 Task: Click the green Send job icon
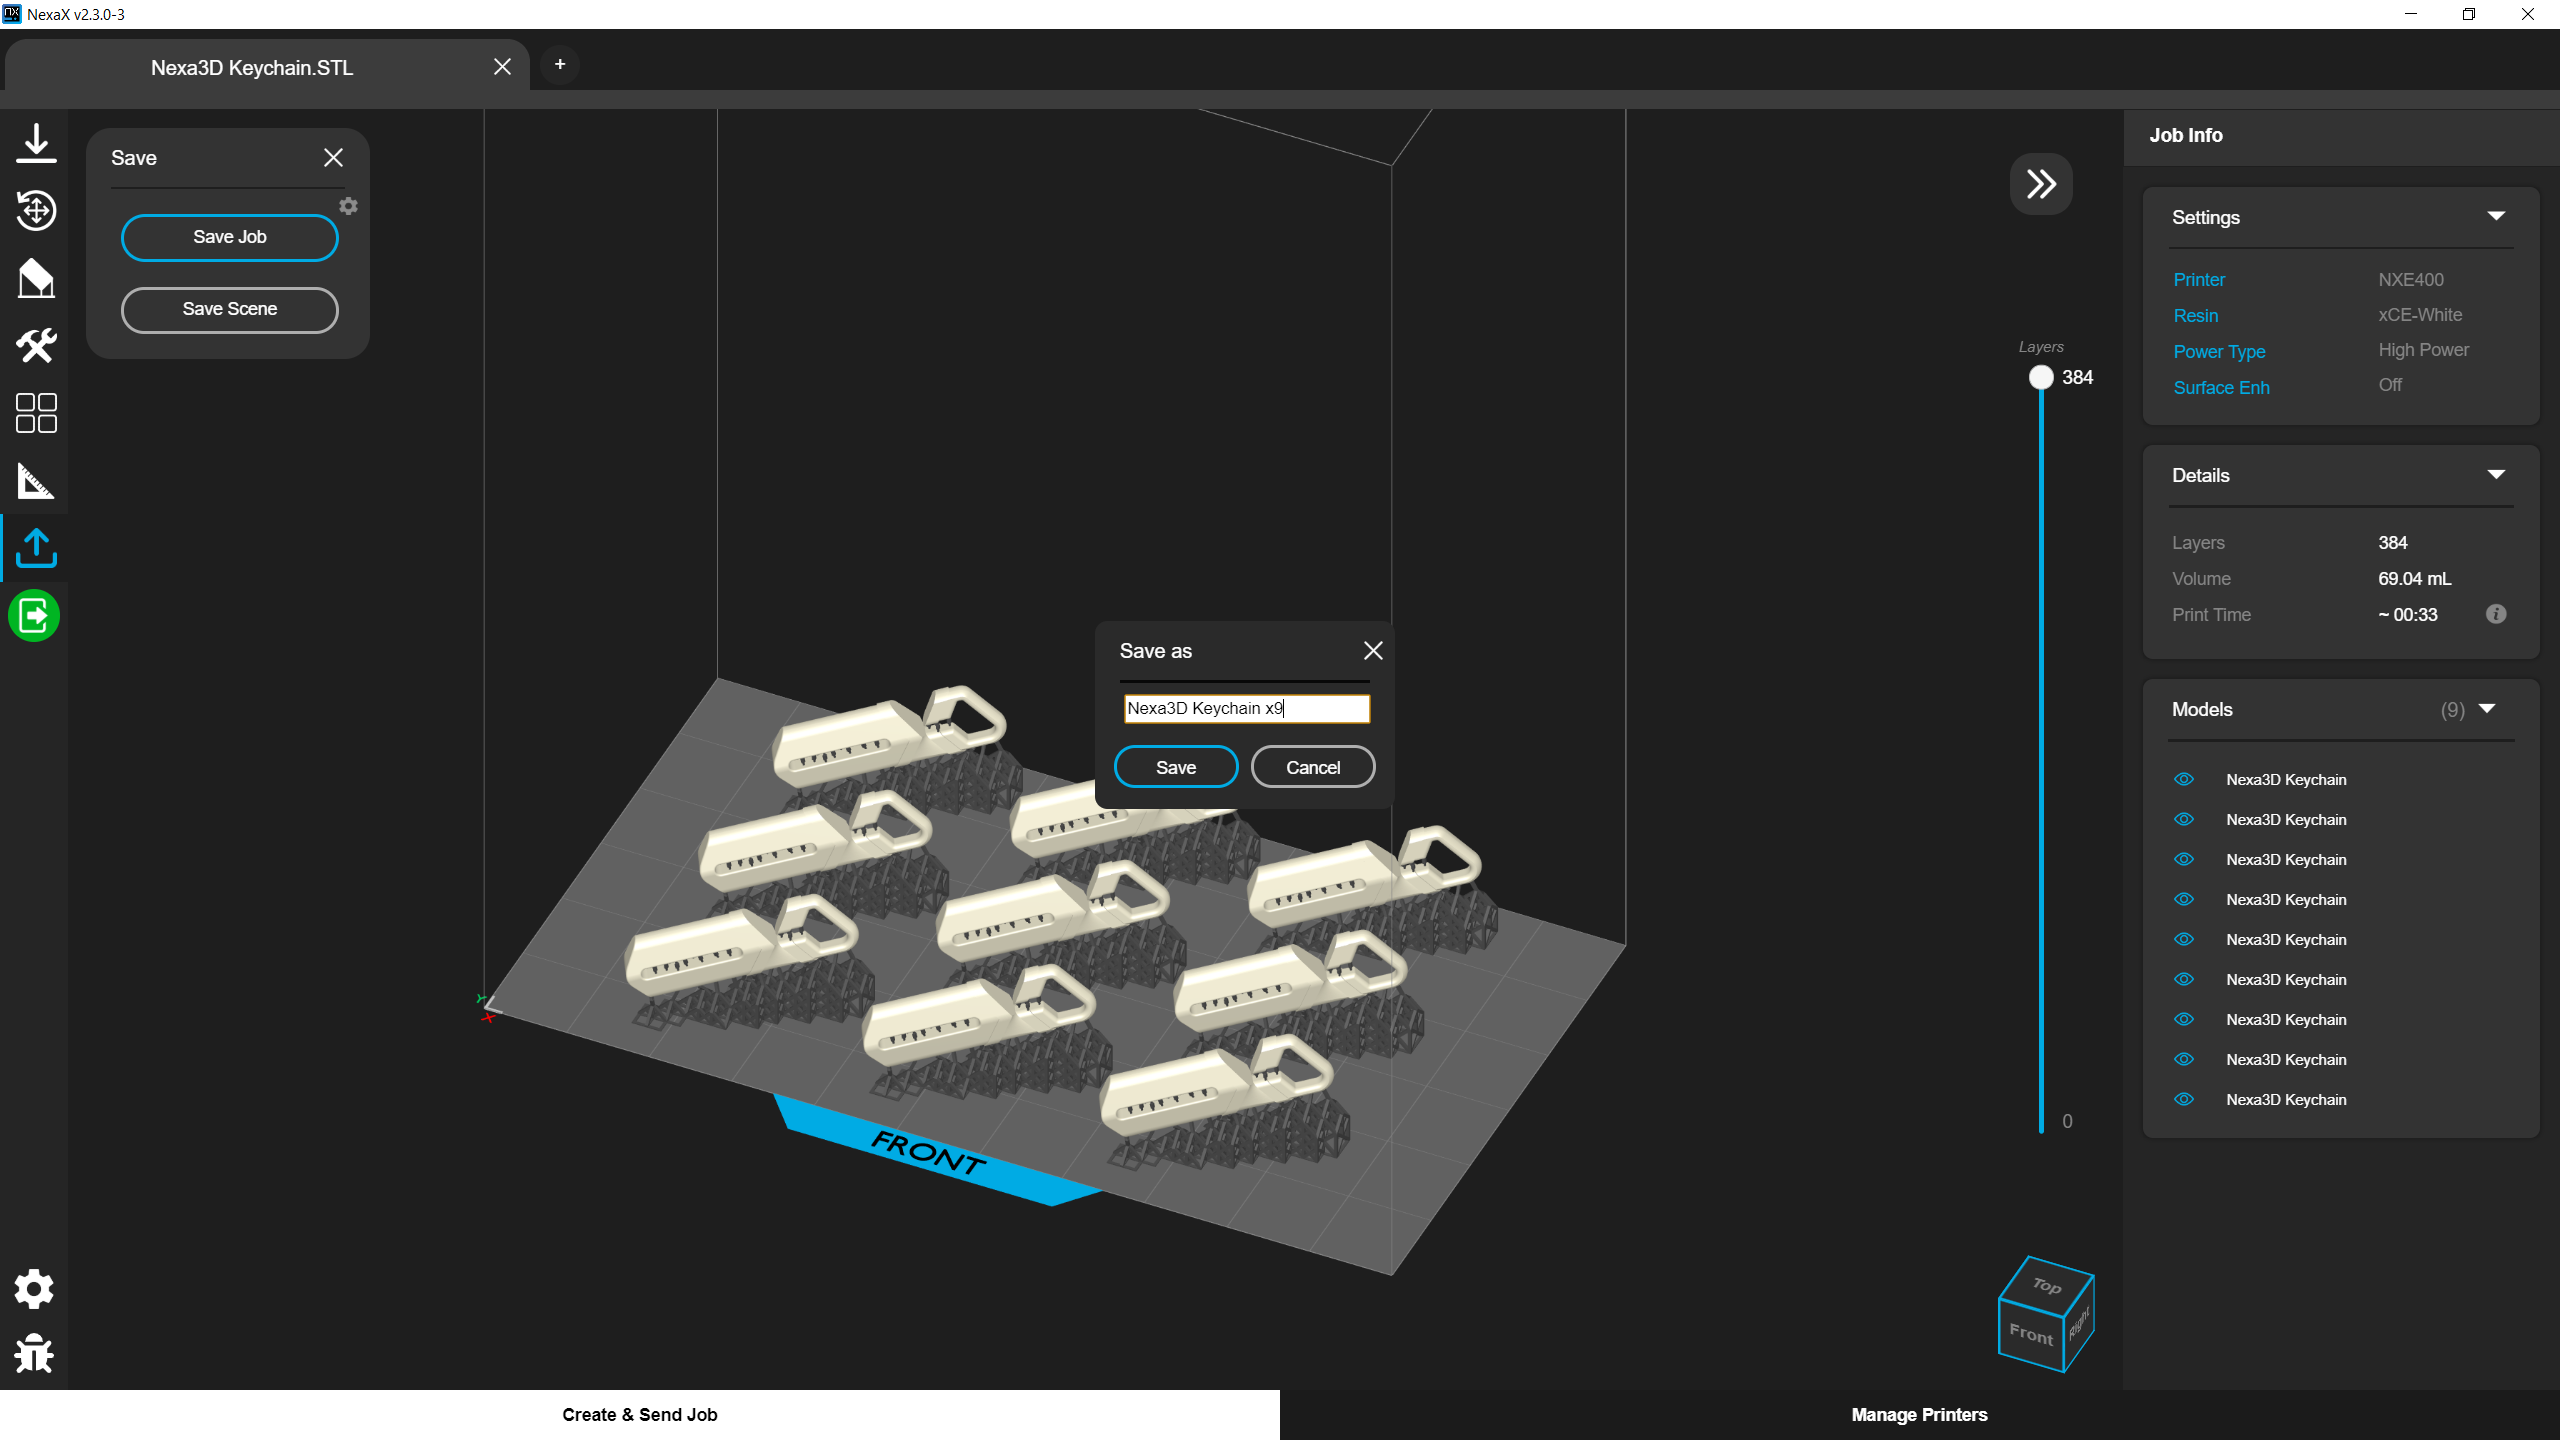coord(34,615)
